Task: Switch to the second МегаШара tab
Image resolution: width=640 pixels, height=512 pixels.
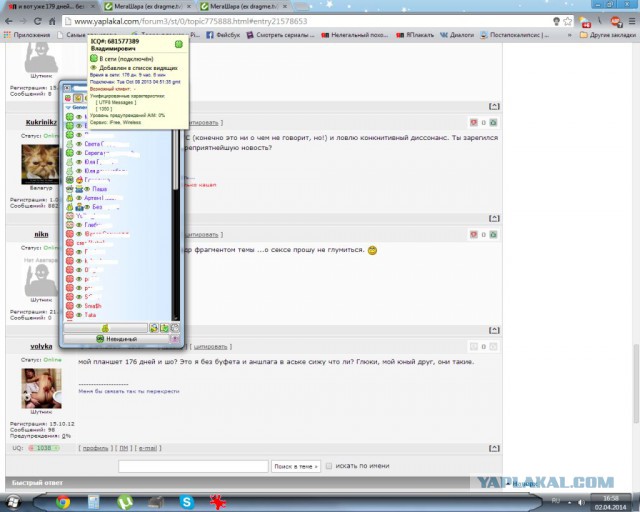Action: (148, 7)
